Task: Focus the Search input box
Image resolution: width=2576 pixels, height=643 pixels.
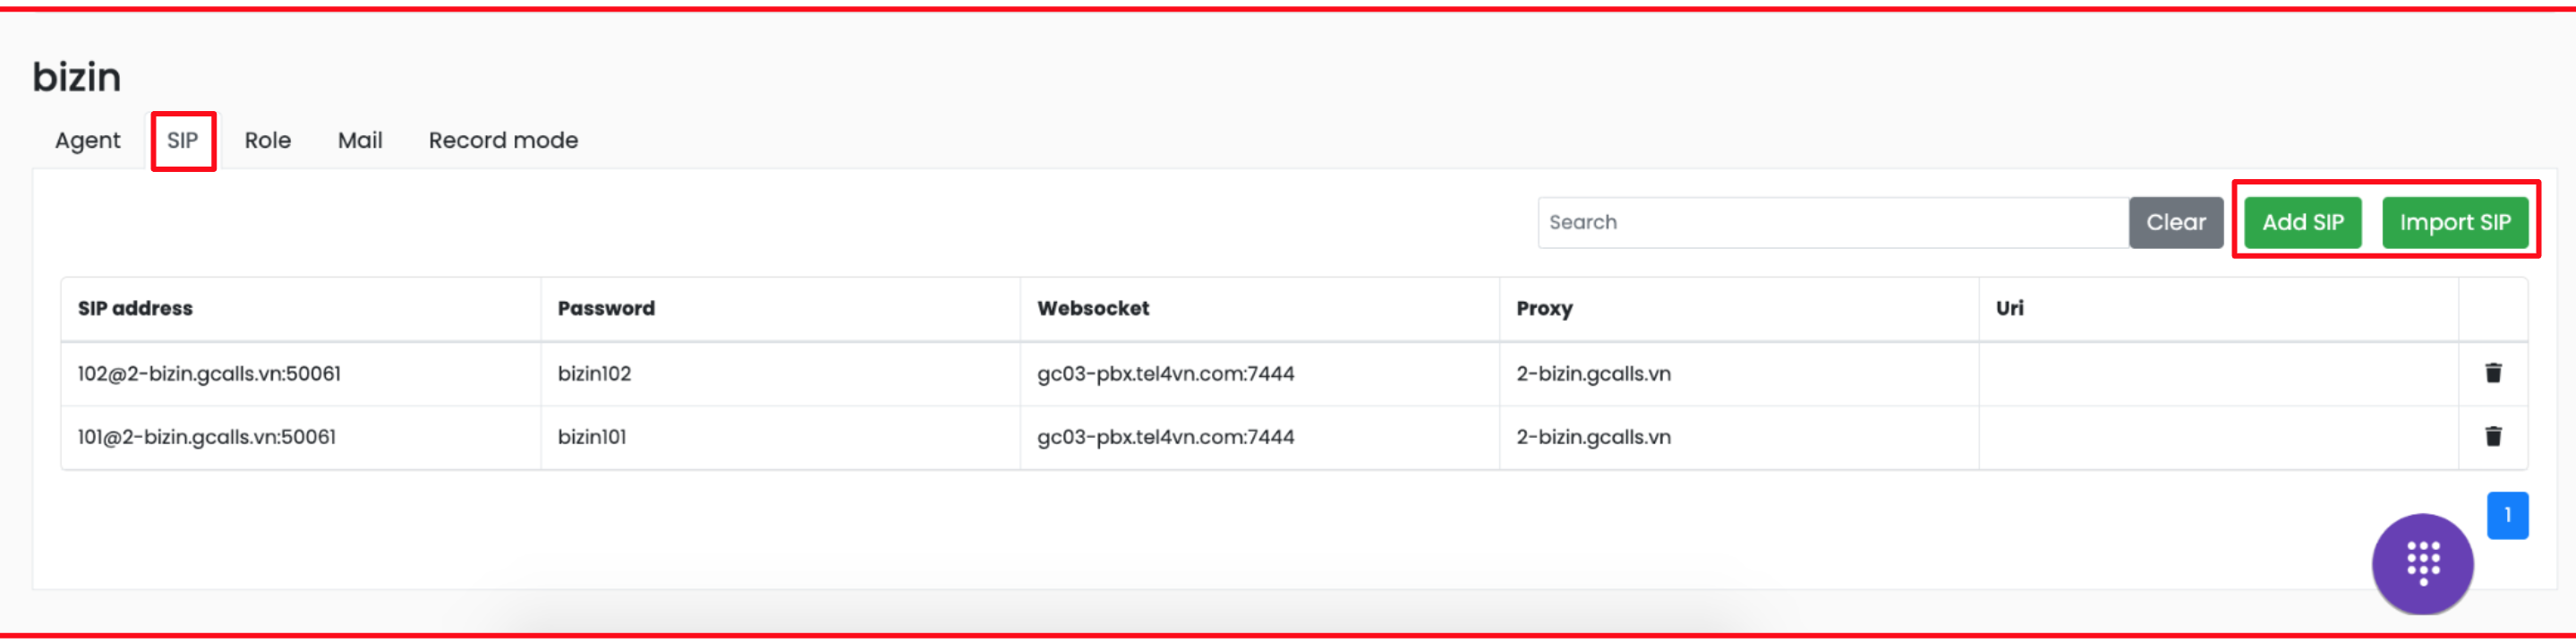Action: click(1832, 222)
